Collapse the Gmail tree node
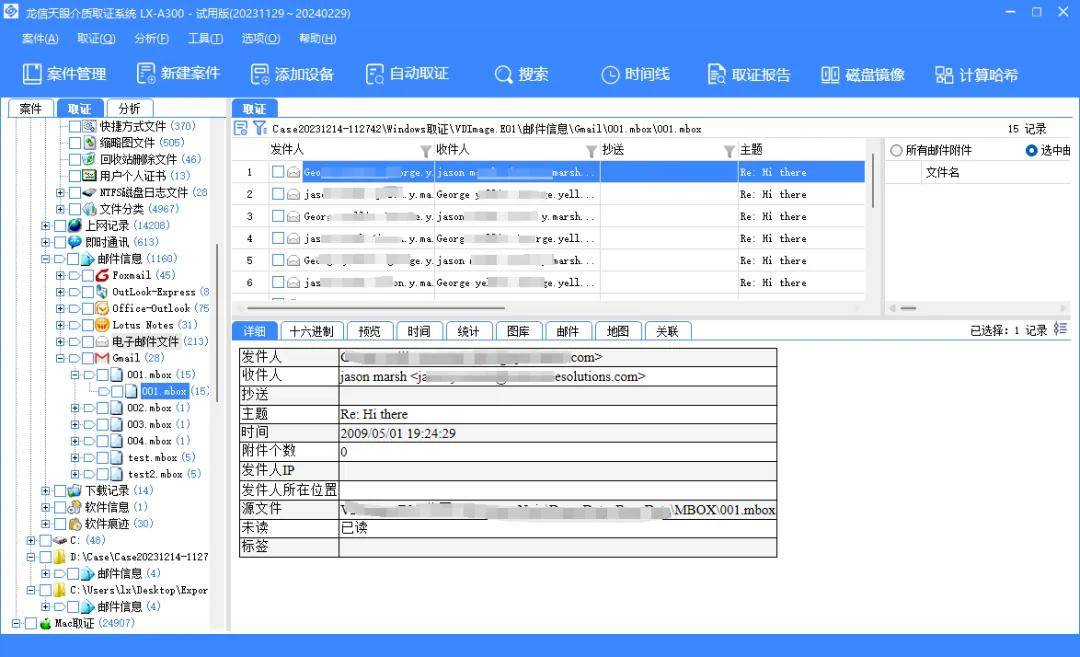 [x=60, y=358]
